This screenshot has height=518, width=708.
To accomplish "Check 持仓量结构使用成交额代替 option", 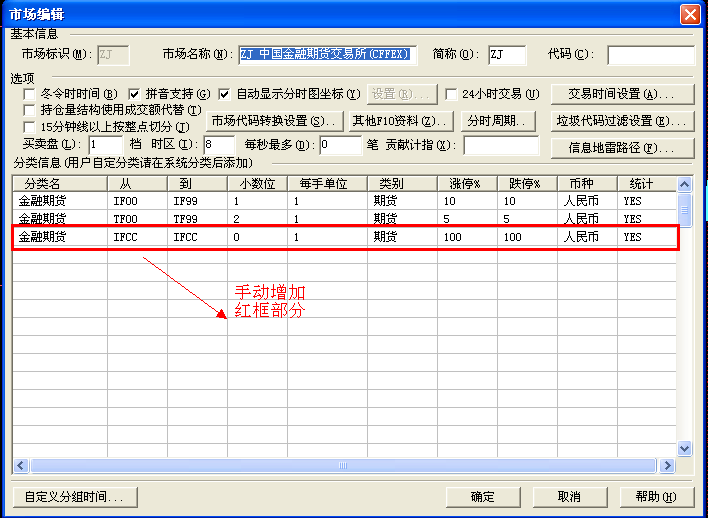I will coord(30,110).
